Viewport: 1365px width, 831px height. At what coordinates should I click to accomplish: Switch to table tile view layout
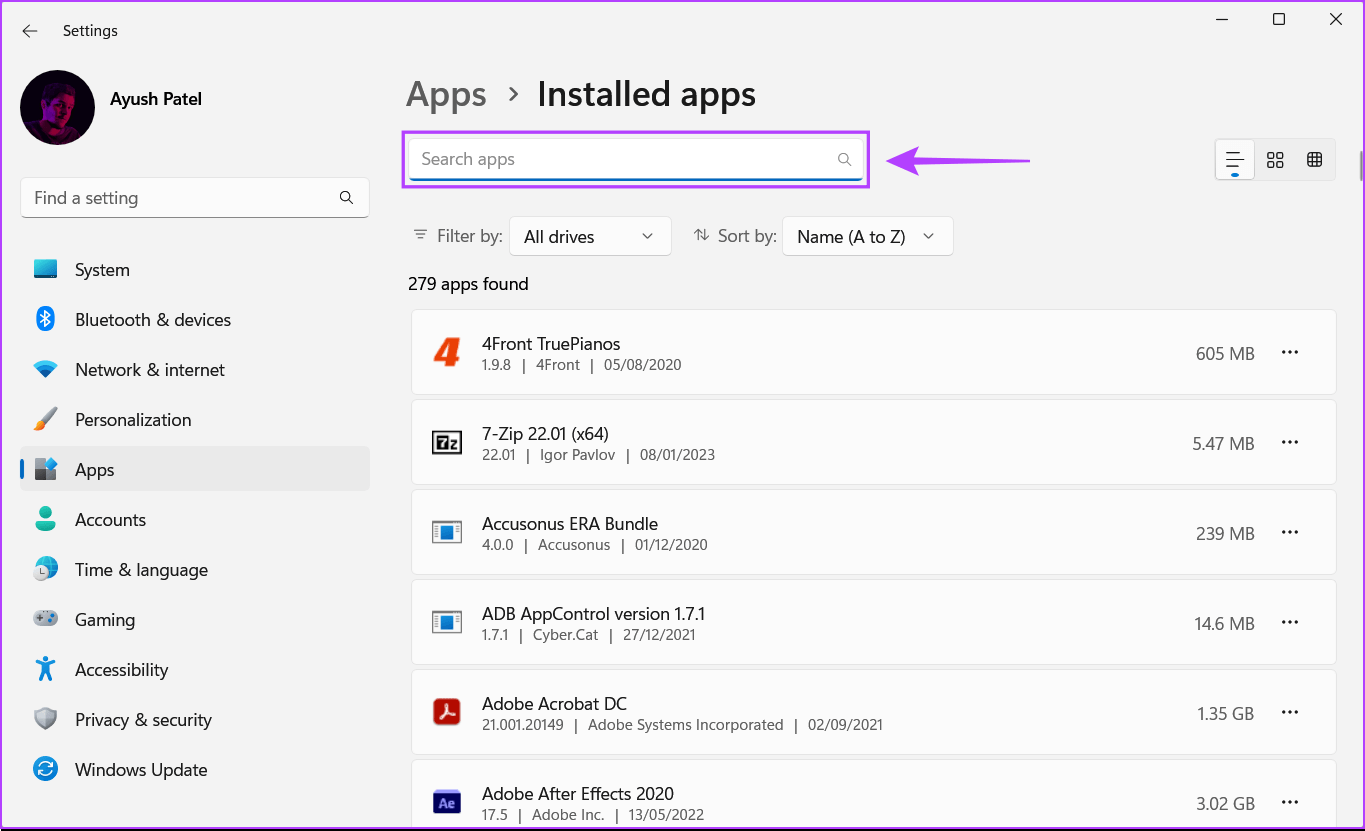tap(1315, 160)
